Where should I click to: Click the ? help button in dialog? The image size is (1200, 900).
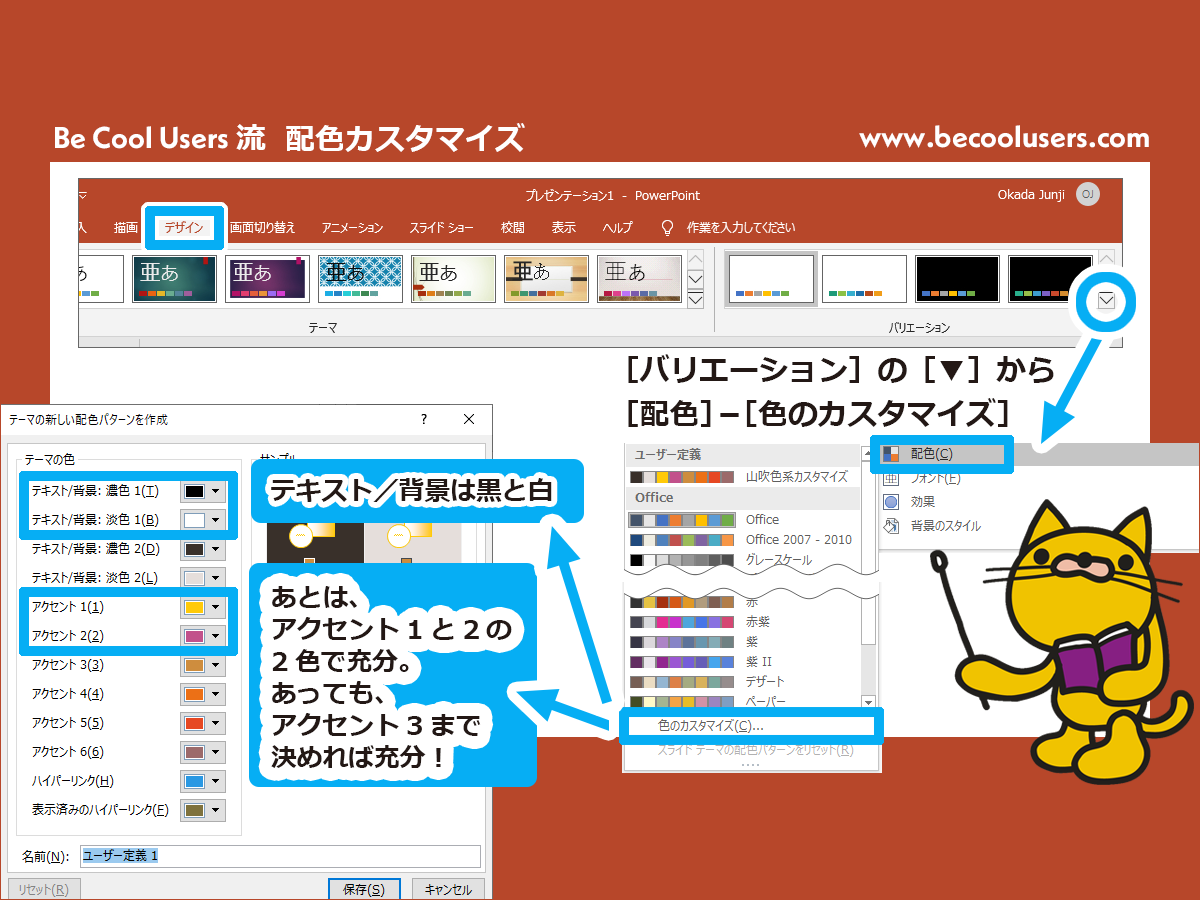[424, 420]
